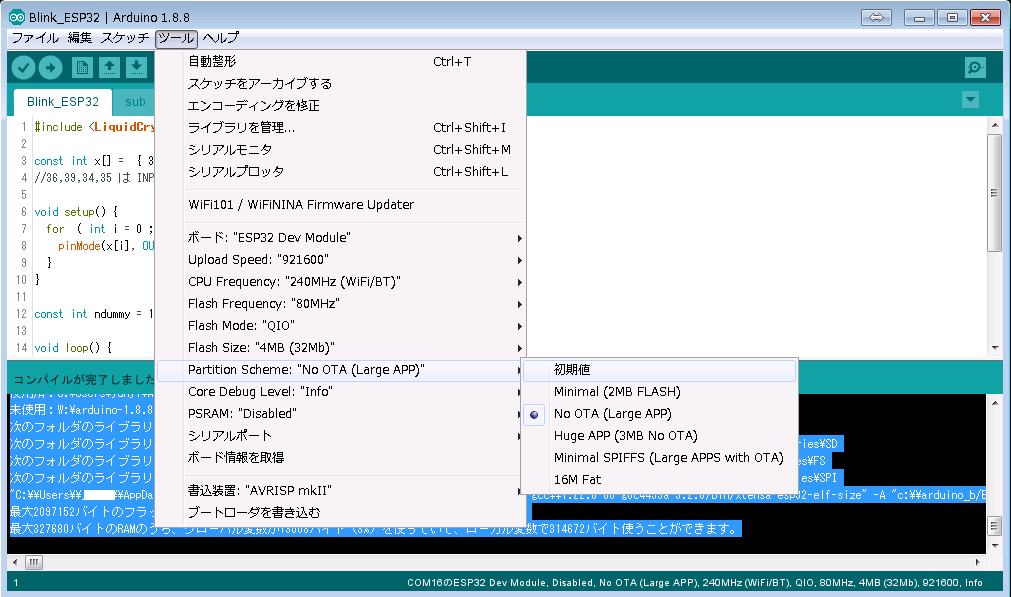Open the ヘルプ menu
The width and height of the screenshot is (1011, 597).
[x=221, y=38]
